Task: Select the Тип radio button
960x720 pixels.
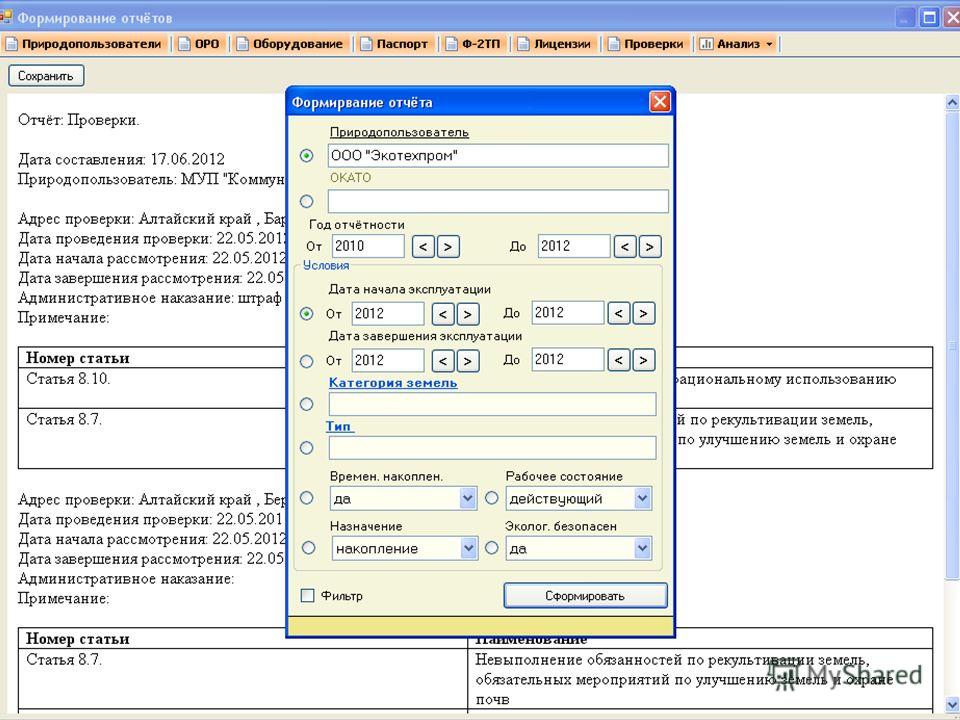Action: pyautogui.click(x=307, y=448)
